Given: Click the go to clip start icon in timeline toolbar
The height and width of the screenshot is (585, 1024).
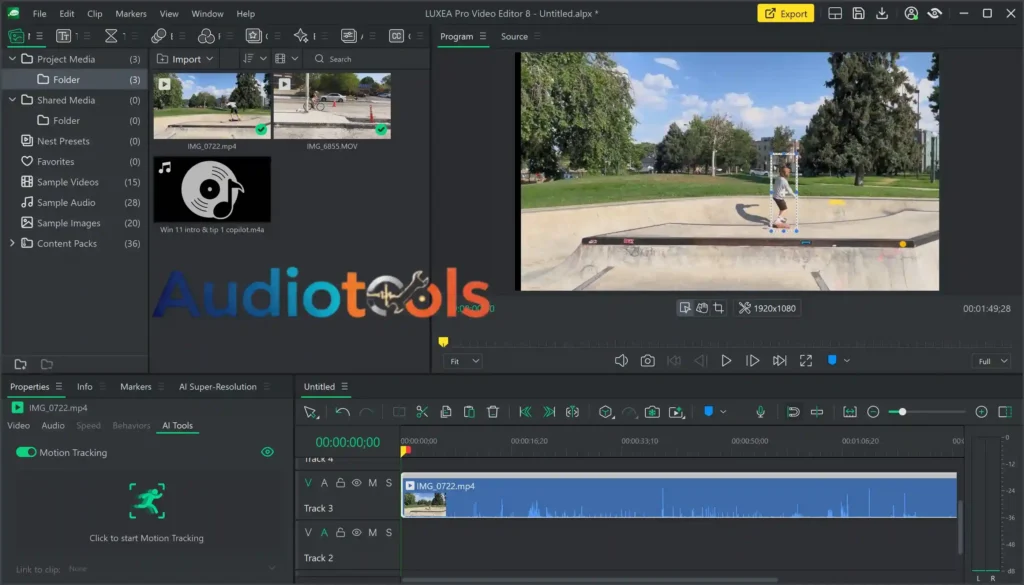Looking at the screenshot, I should coord(525,412).
